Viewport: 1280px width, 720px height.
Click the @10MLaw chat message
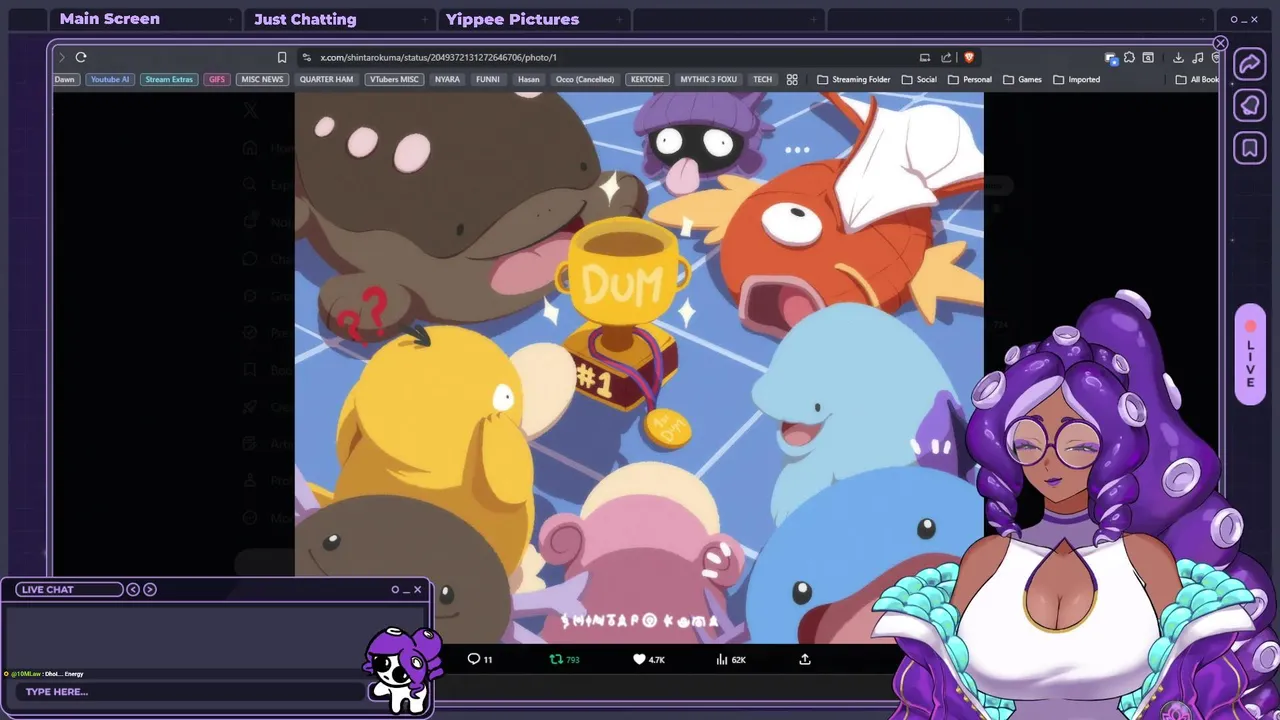[45, 674]
